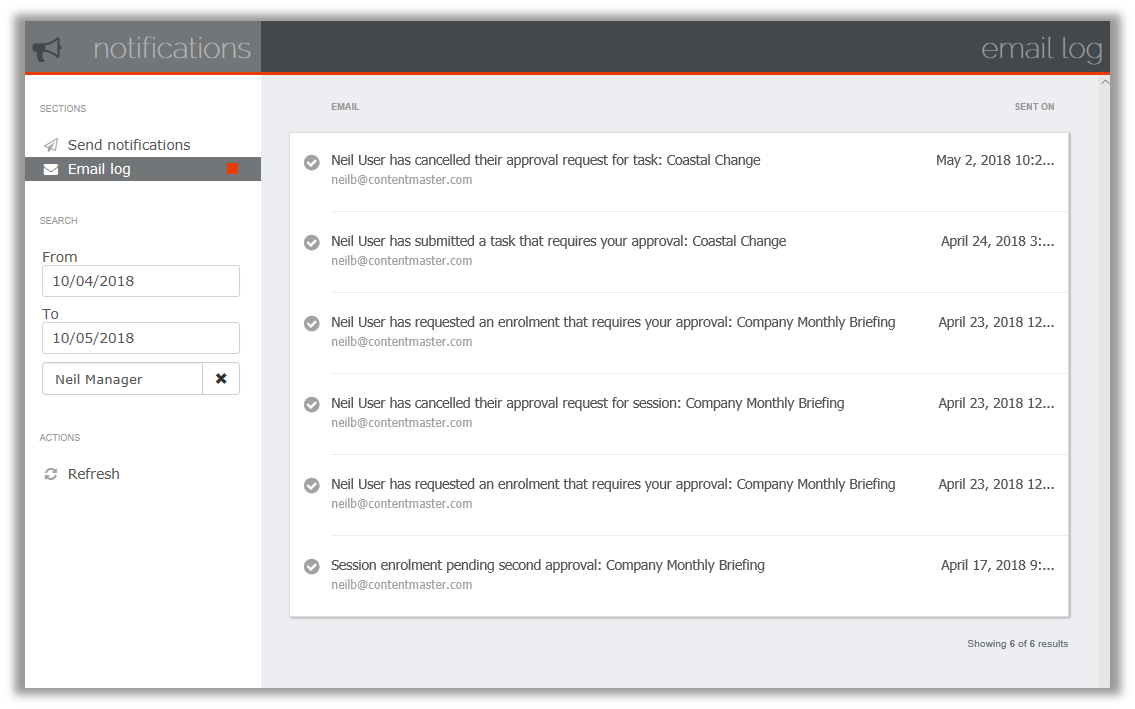Click the red square indicator on Email log
The width and height of the screenshot is (1135, 709).
coord(233,169)
